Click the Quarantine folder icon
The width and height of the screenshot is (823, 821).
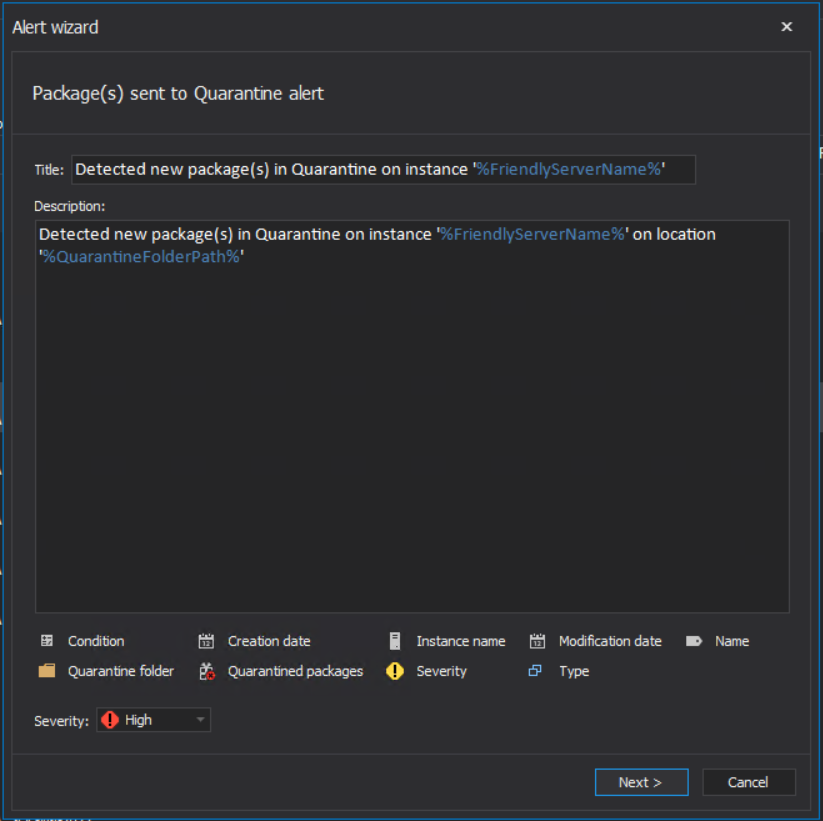click(x=47, y=670)
